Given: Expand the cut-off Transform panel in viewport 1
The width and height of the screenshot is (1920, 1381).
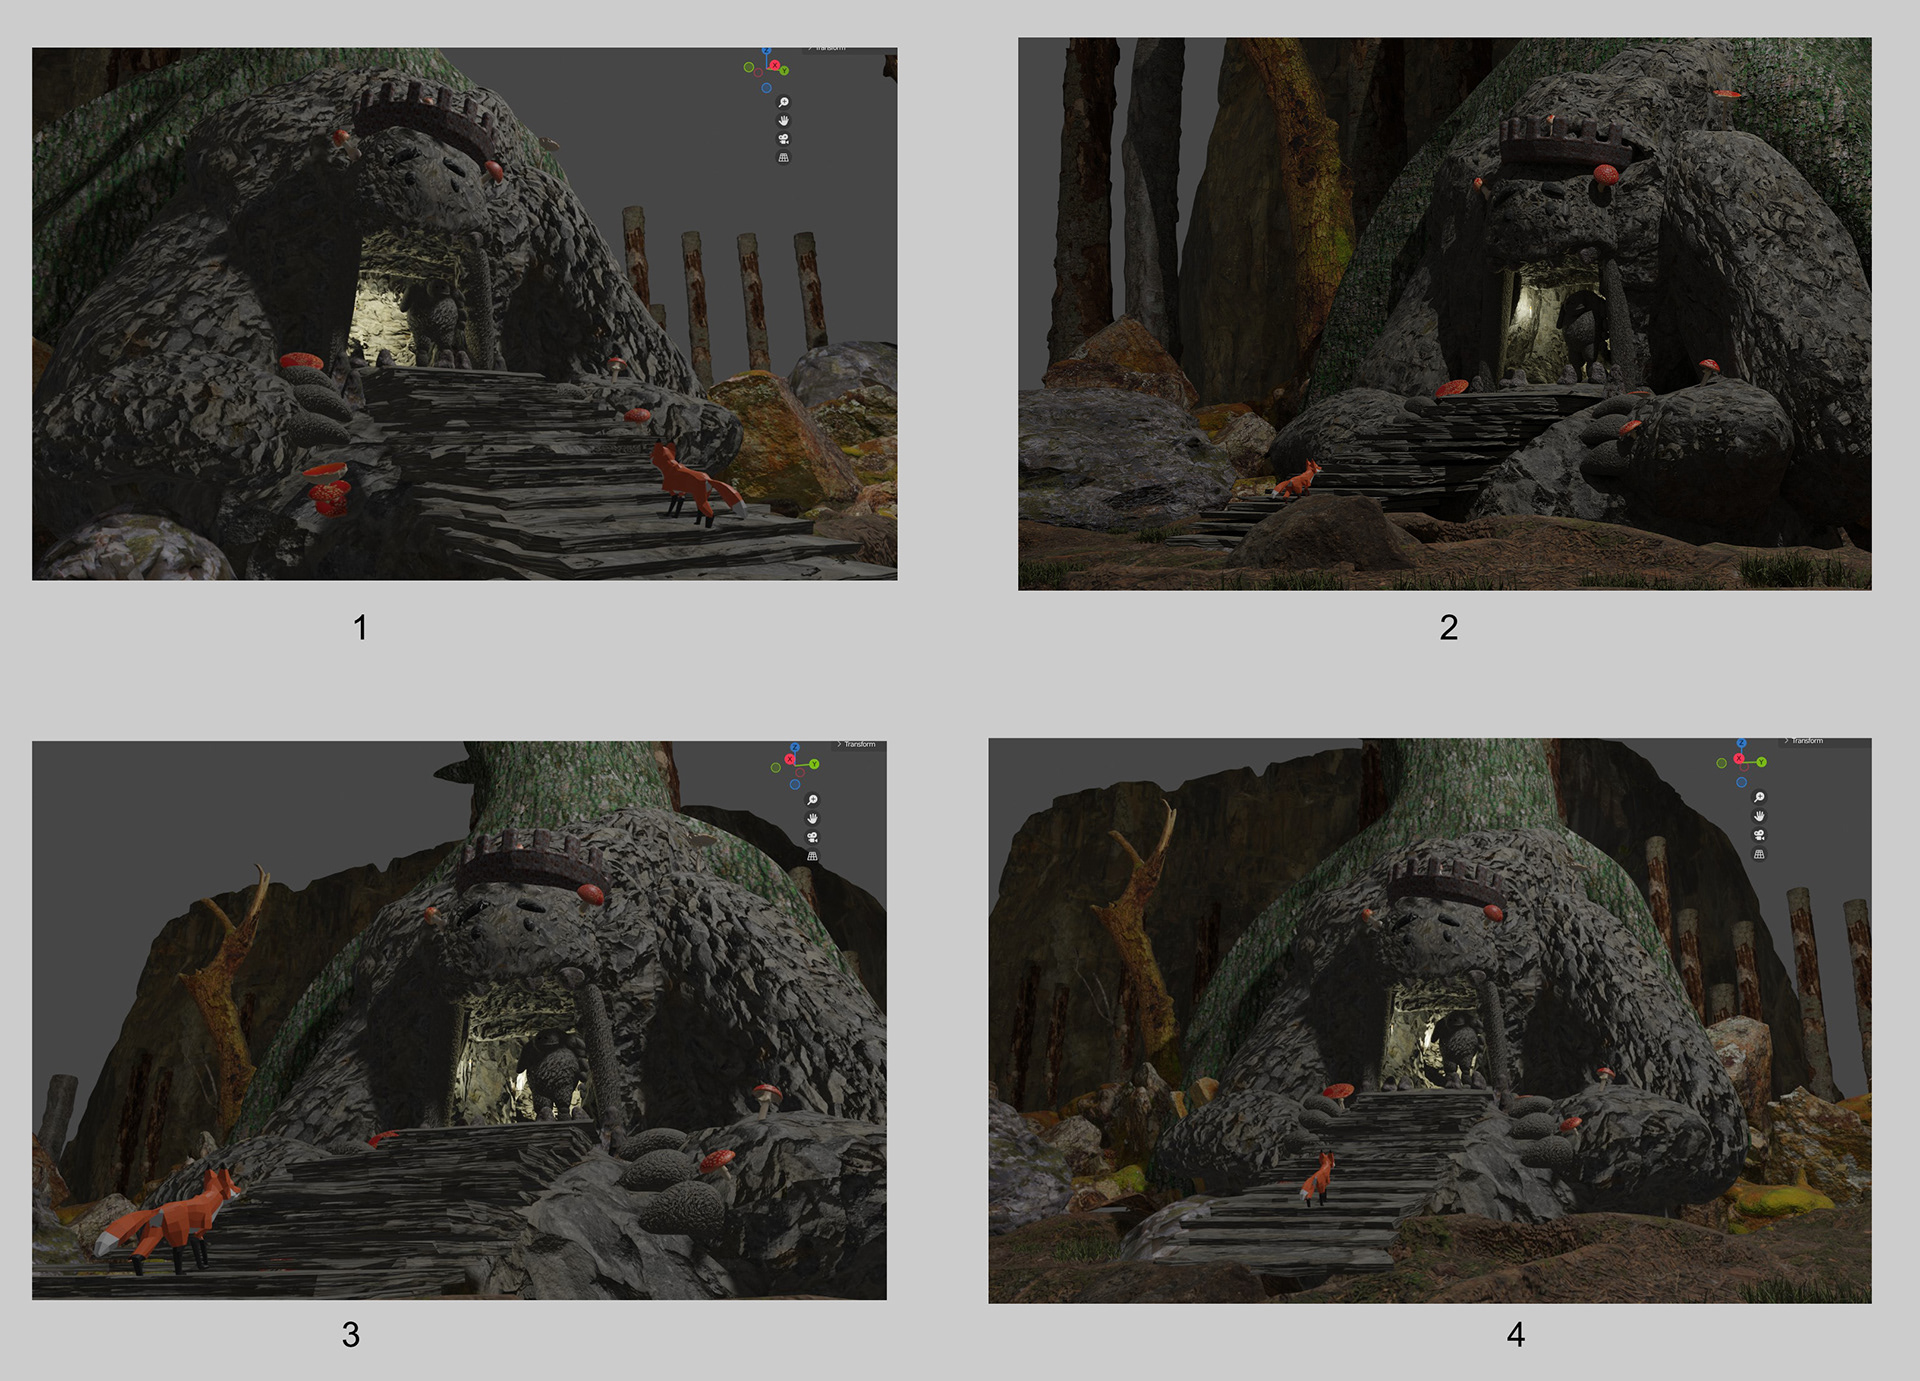Looking at the screenshot, I should click(828, 49).
